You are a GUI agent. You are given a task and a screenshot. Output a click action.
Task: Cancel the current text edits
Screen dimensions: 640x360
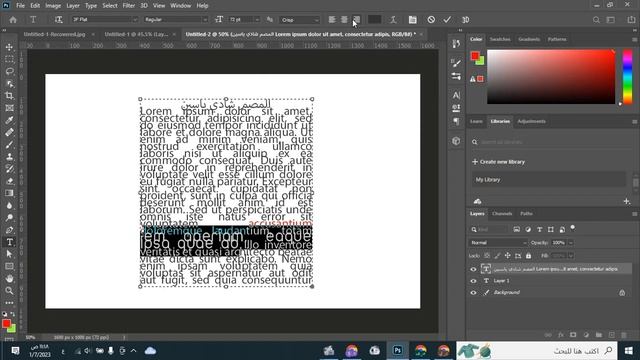click(x=431, y=20)
